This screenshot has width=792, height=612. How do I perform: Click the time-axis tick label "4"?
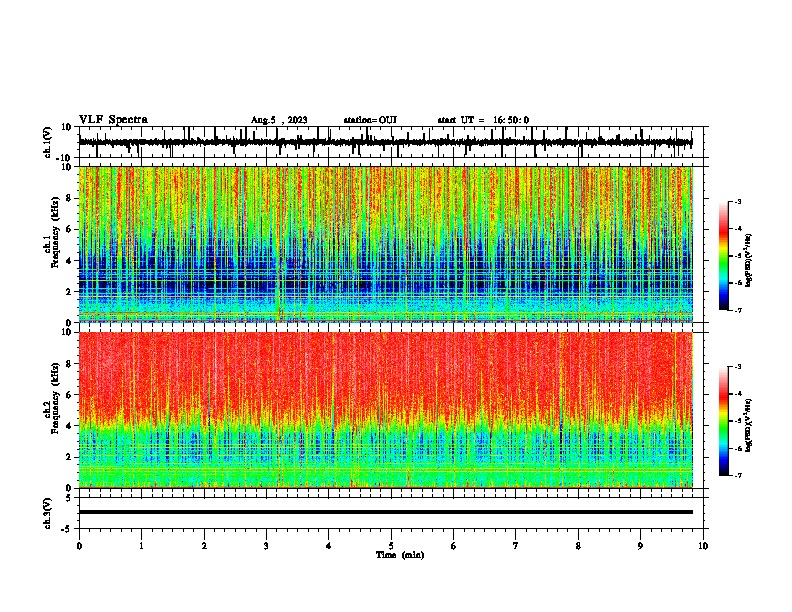click(x=329, y=546)
